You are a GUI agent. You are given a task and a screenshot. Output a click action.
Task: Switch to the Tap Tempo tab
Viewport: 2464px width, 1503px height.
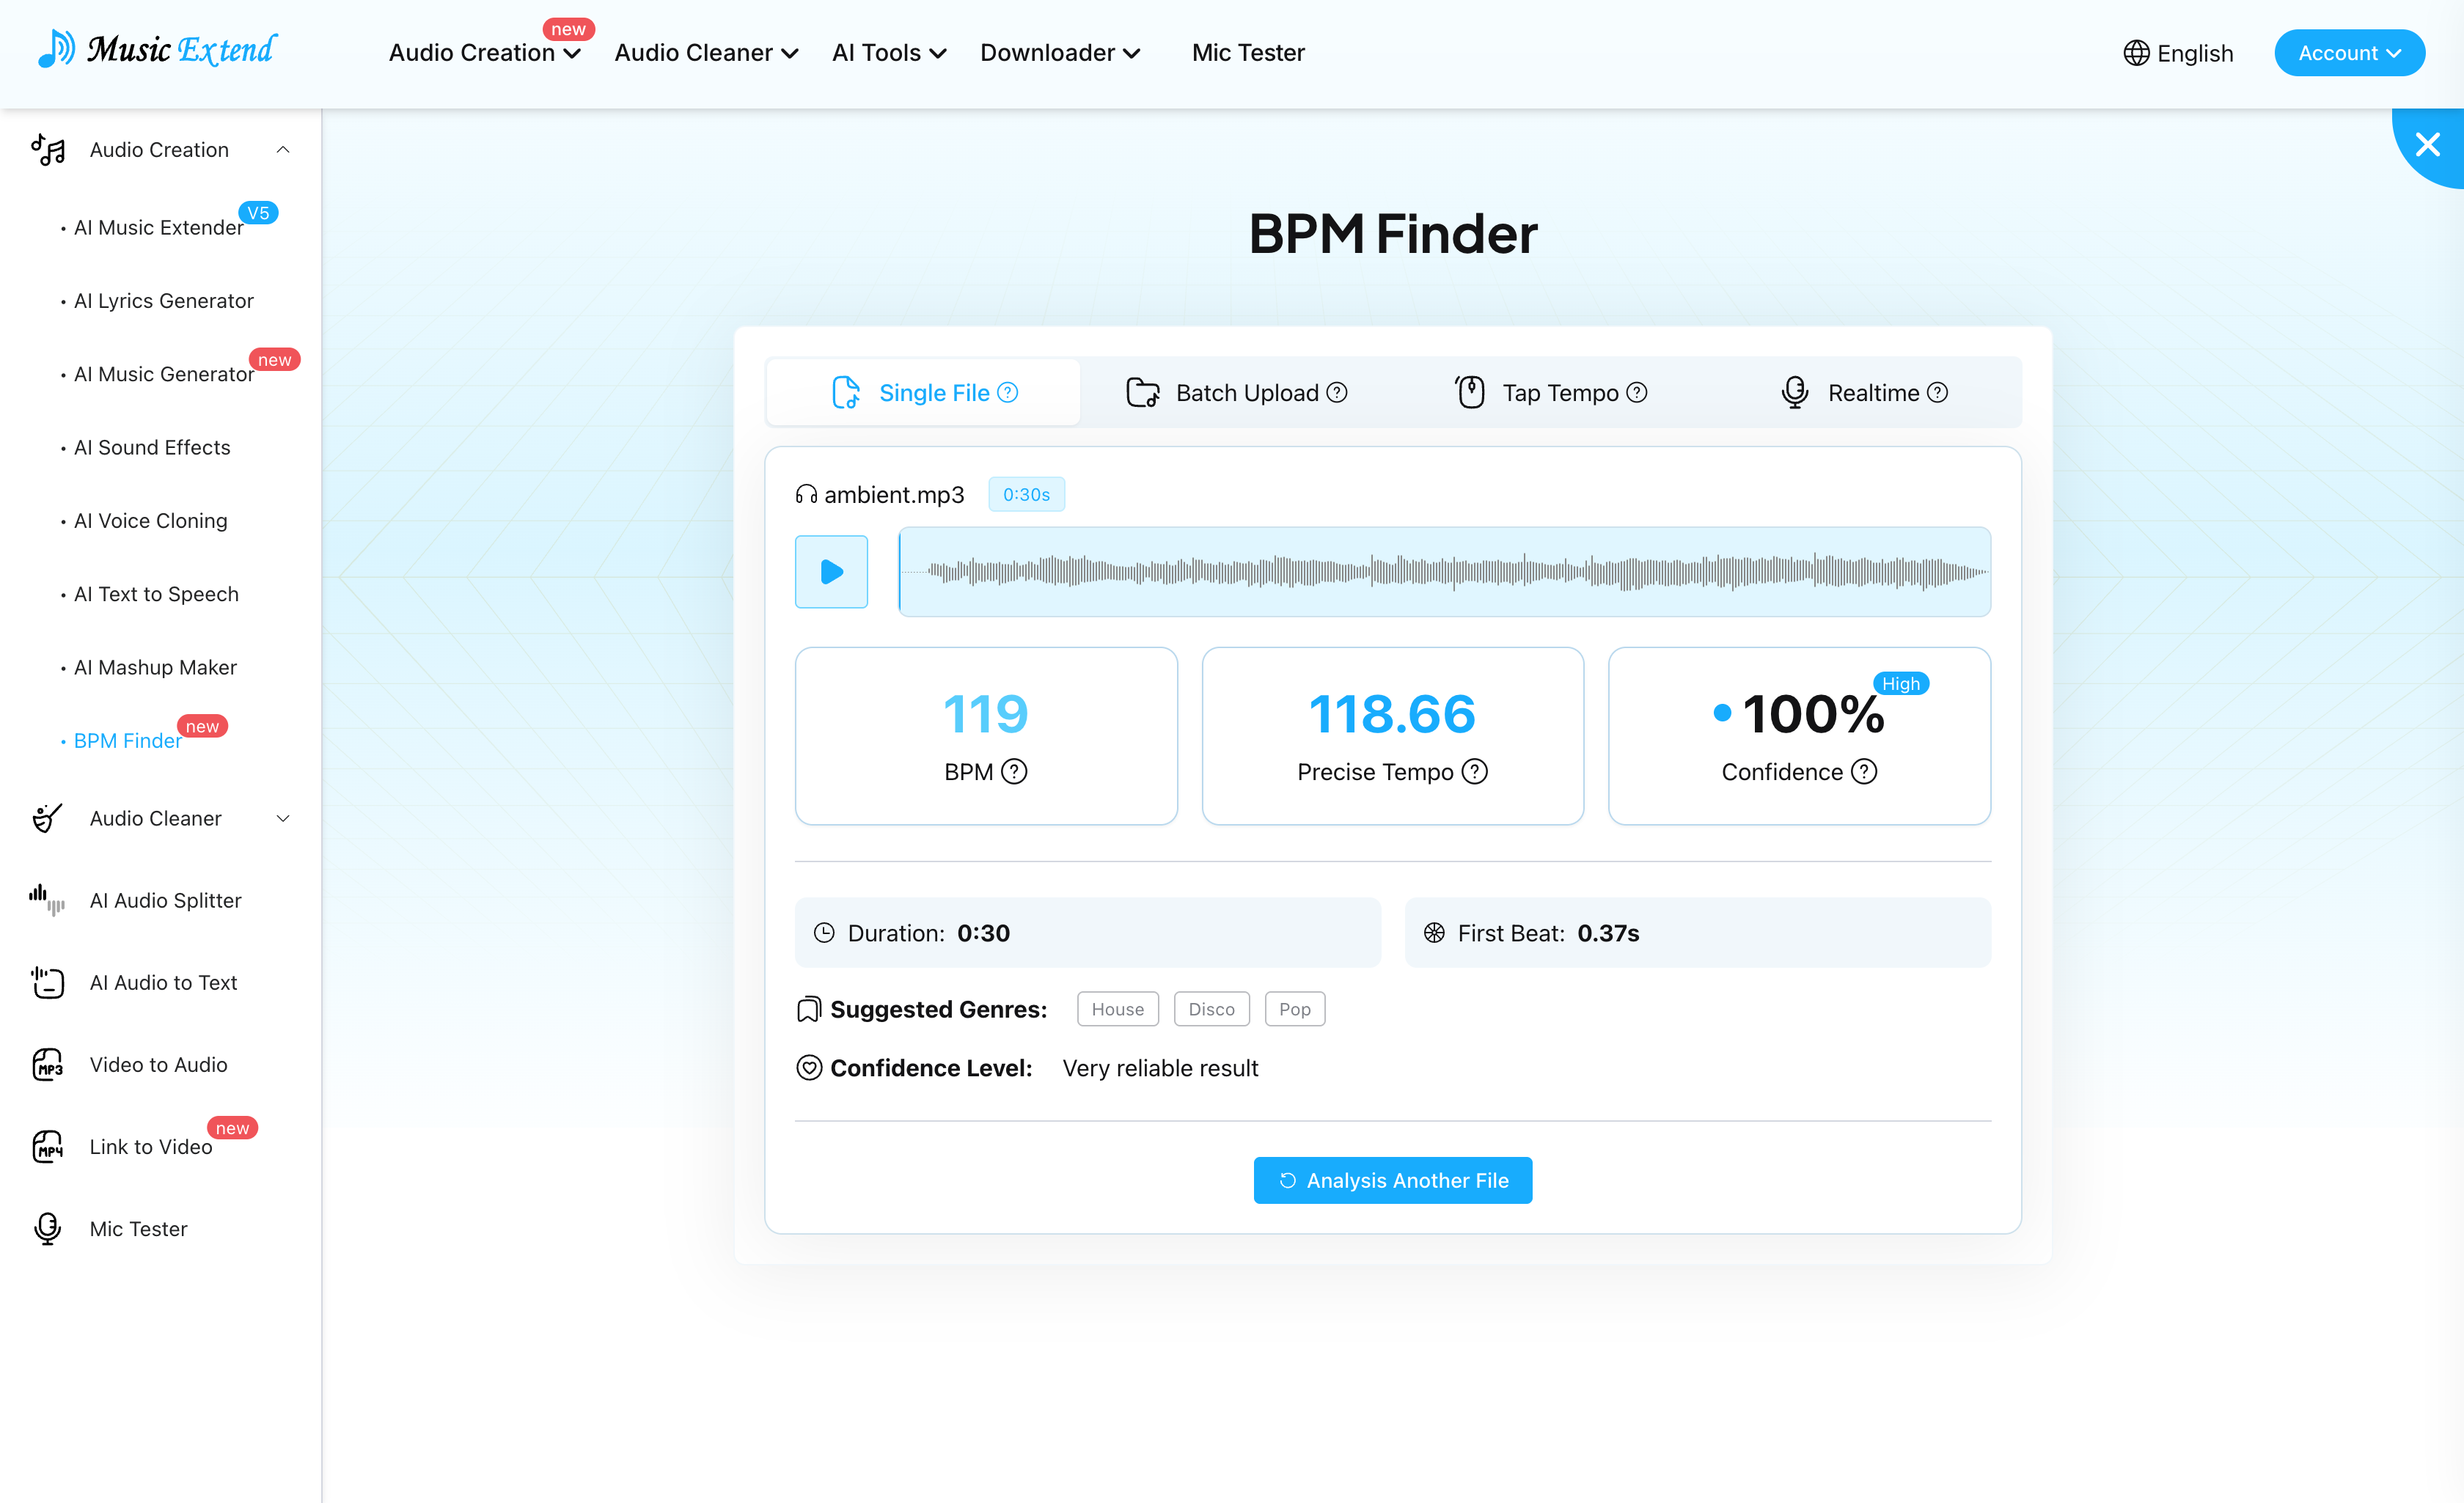click(x=1550, y=393)
